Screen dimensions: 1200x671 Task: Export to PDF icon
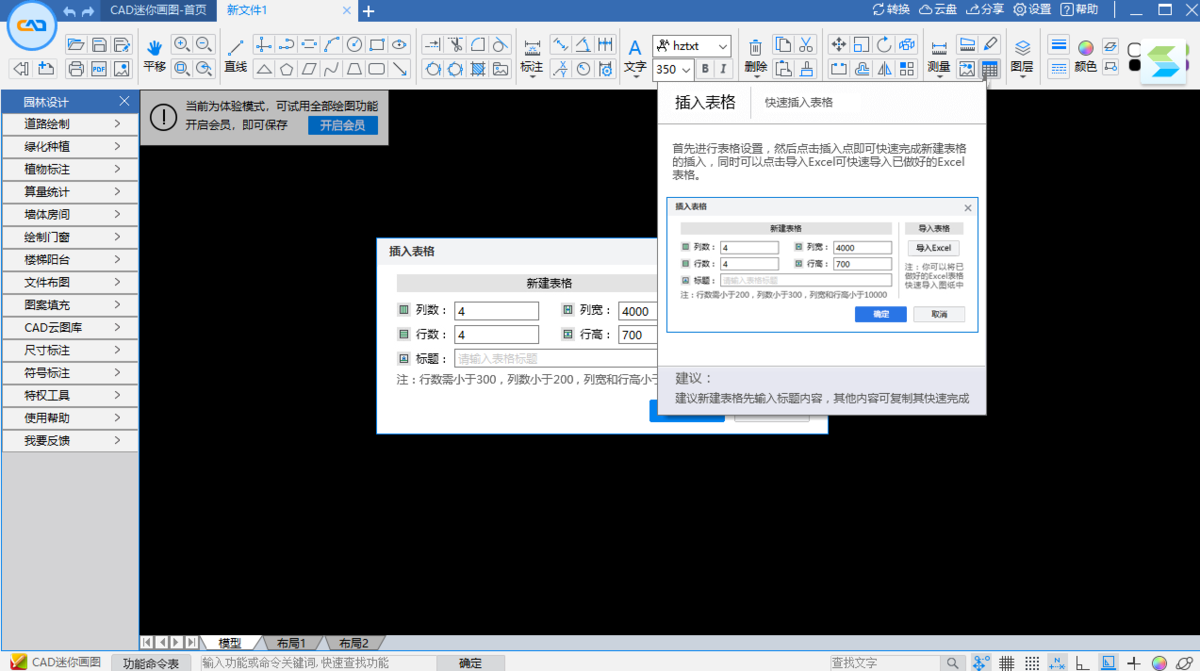click(x=99, y=69)
